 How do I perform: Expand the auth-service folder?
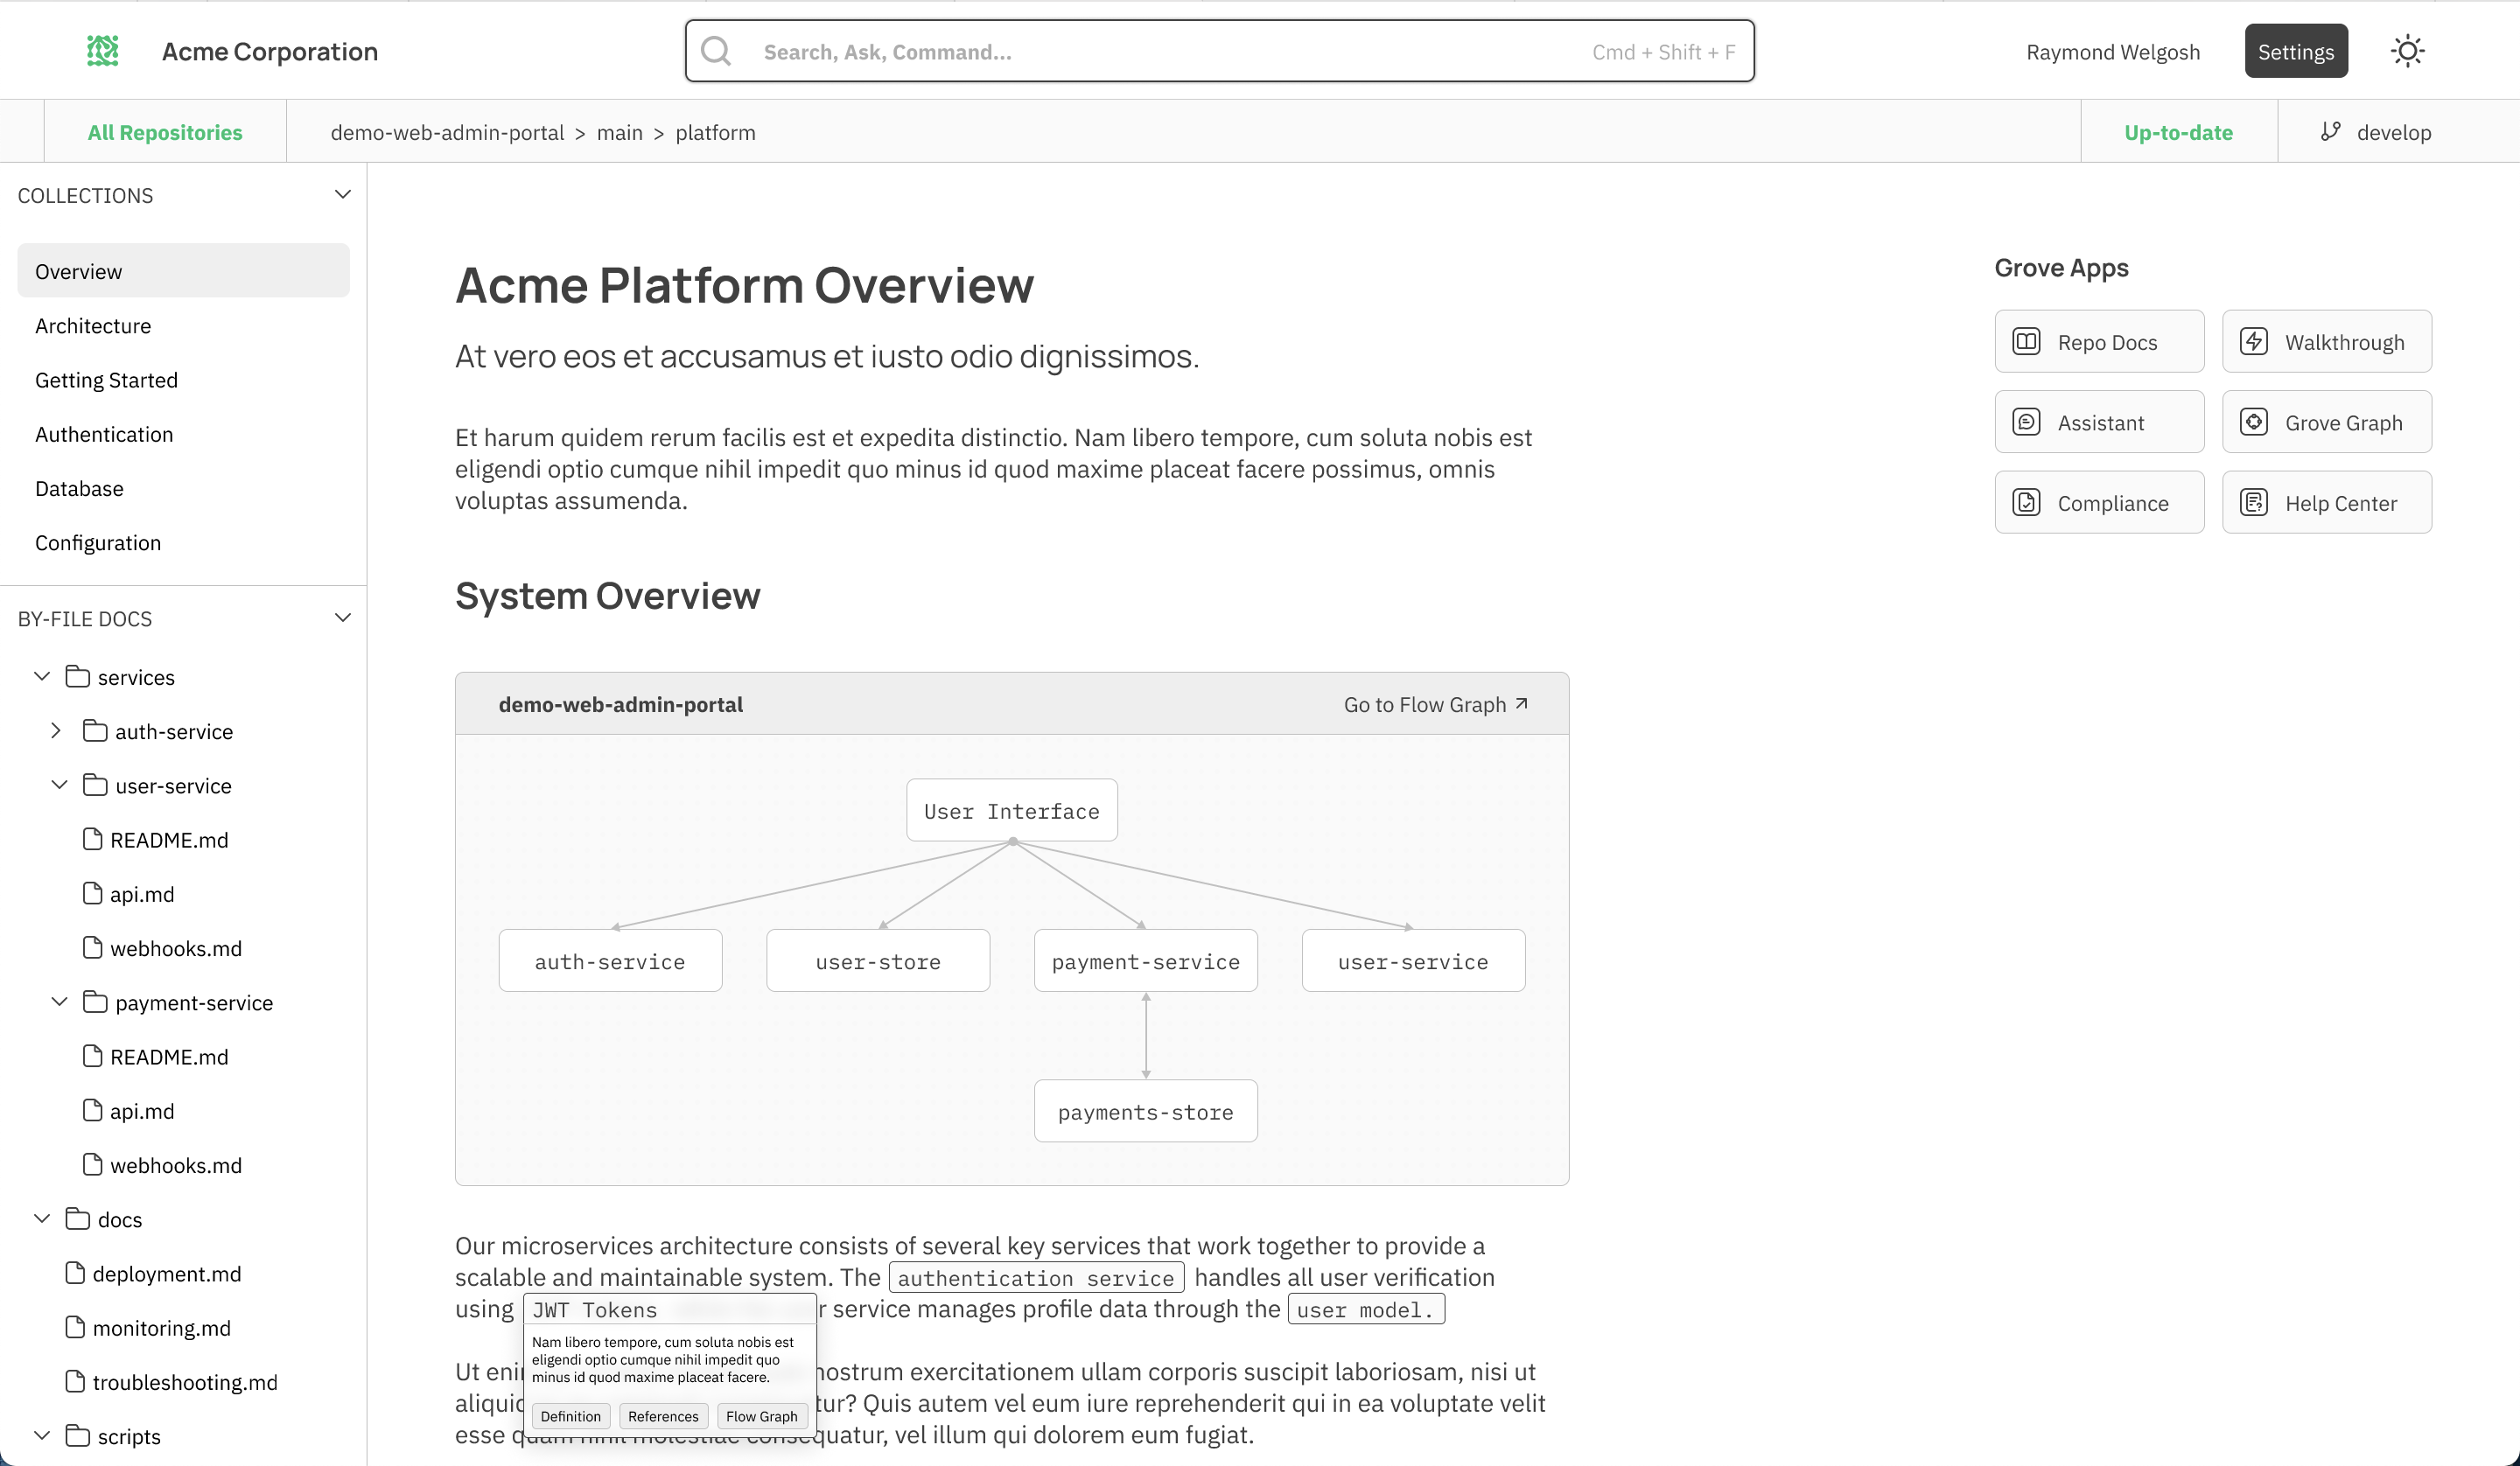(56, 731)
